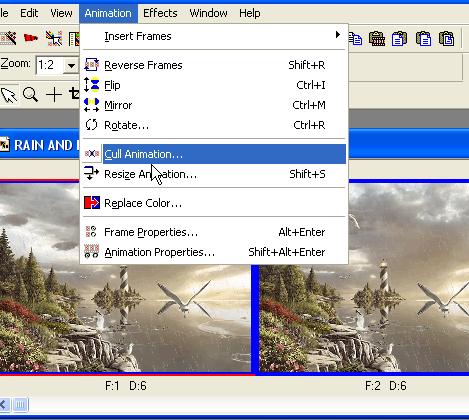The height and width of the screenshot is (420, 469).
Task: Click the horizontal scrollbar thumb
Action: click(20, 405)
